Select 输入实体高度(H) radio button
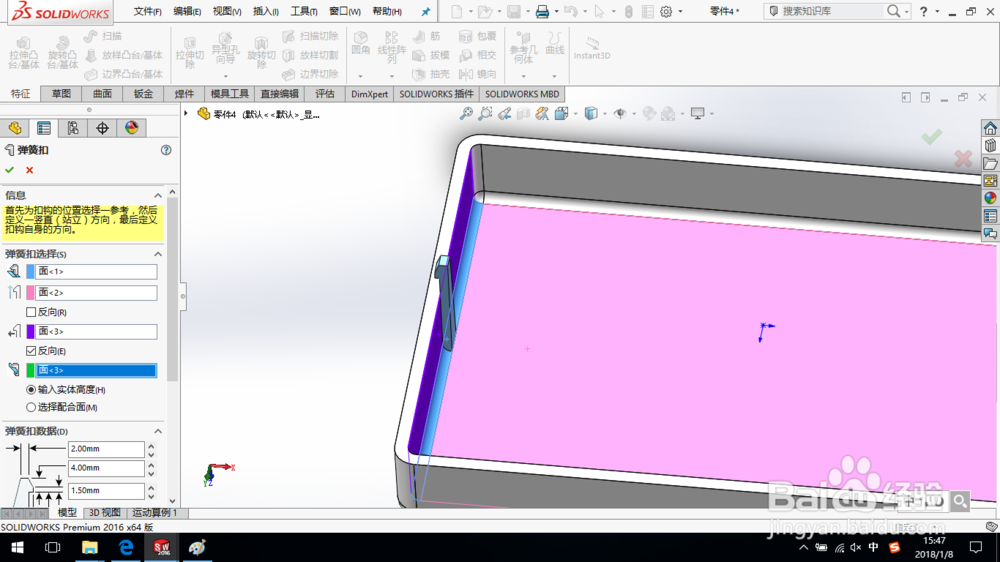The image size is (1000, 562). (x=31, y=389)
